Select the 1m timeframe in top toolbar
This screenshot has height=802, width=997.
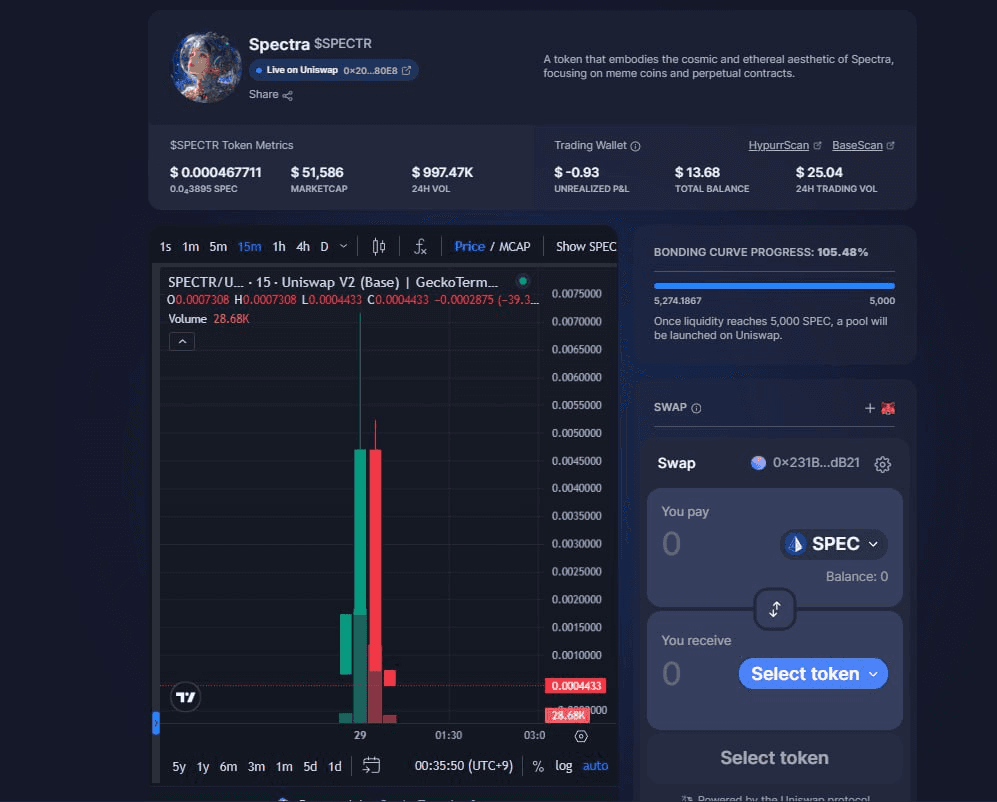point(191,247)
